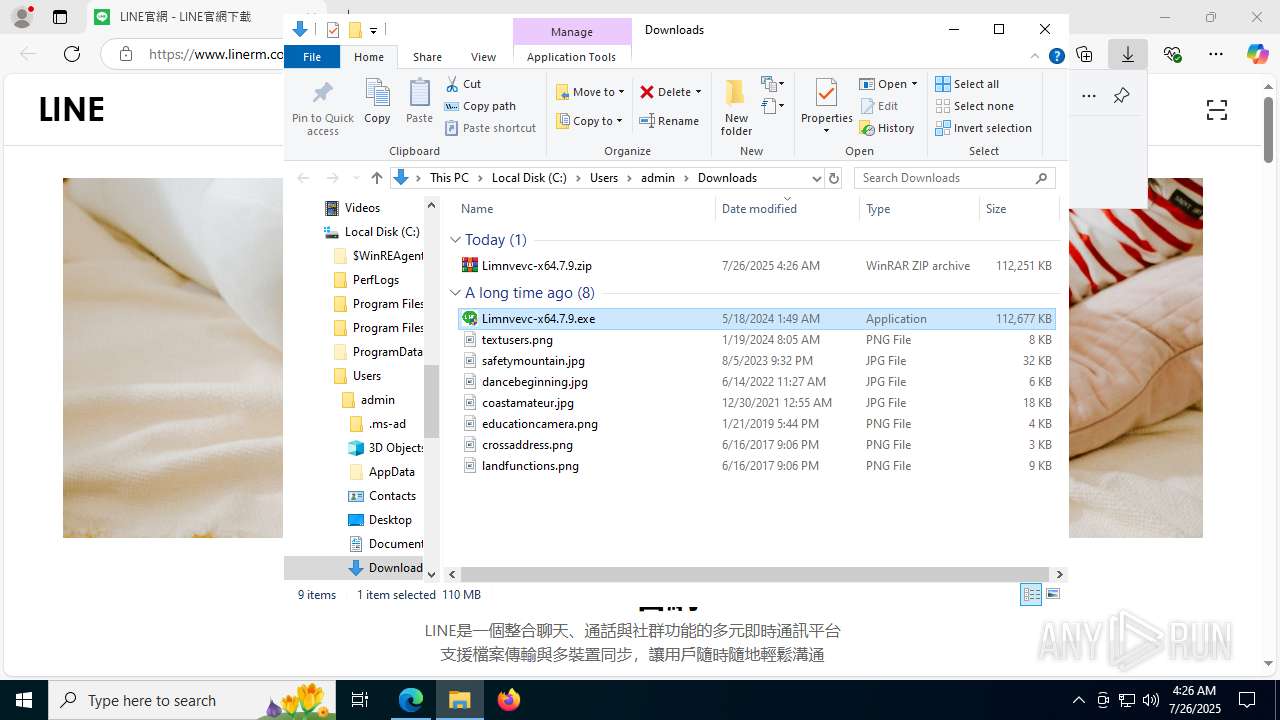Click the navigation pane scroll down arrow
Viewport: 1280px width, 720px height.
click(x=432, y=575)
